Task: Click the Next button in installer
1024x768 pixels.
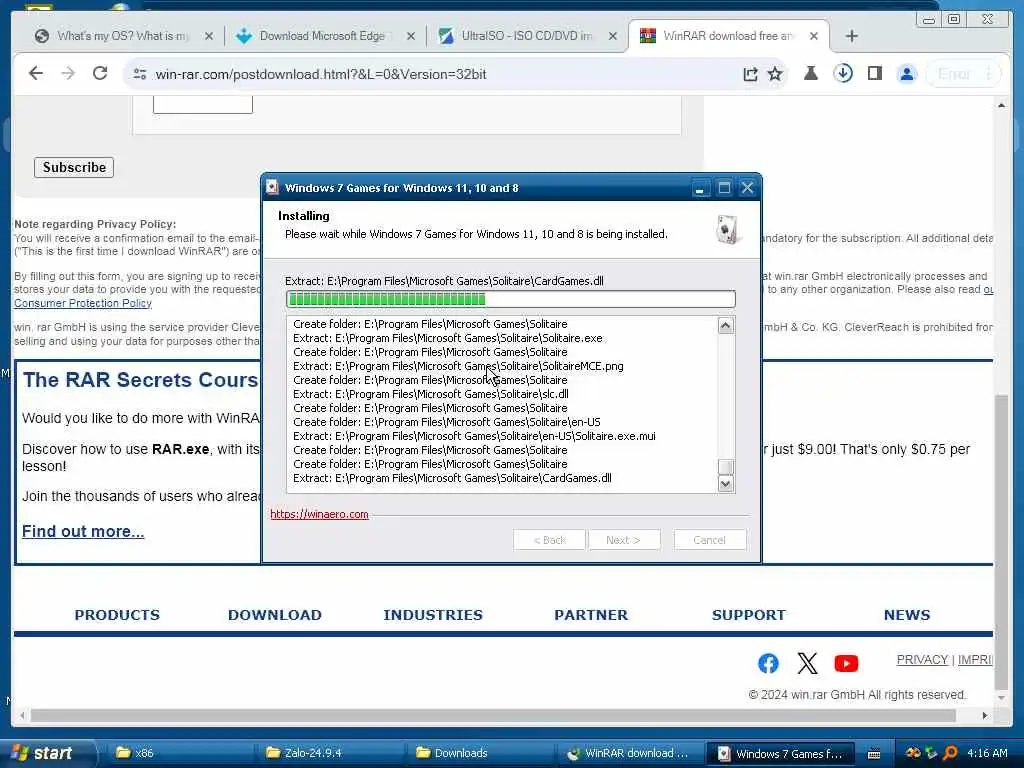Action: [624, 540]
